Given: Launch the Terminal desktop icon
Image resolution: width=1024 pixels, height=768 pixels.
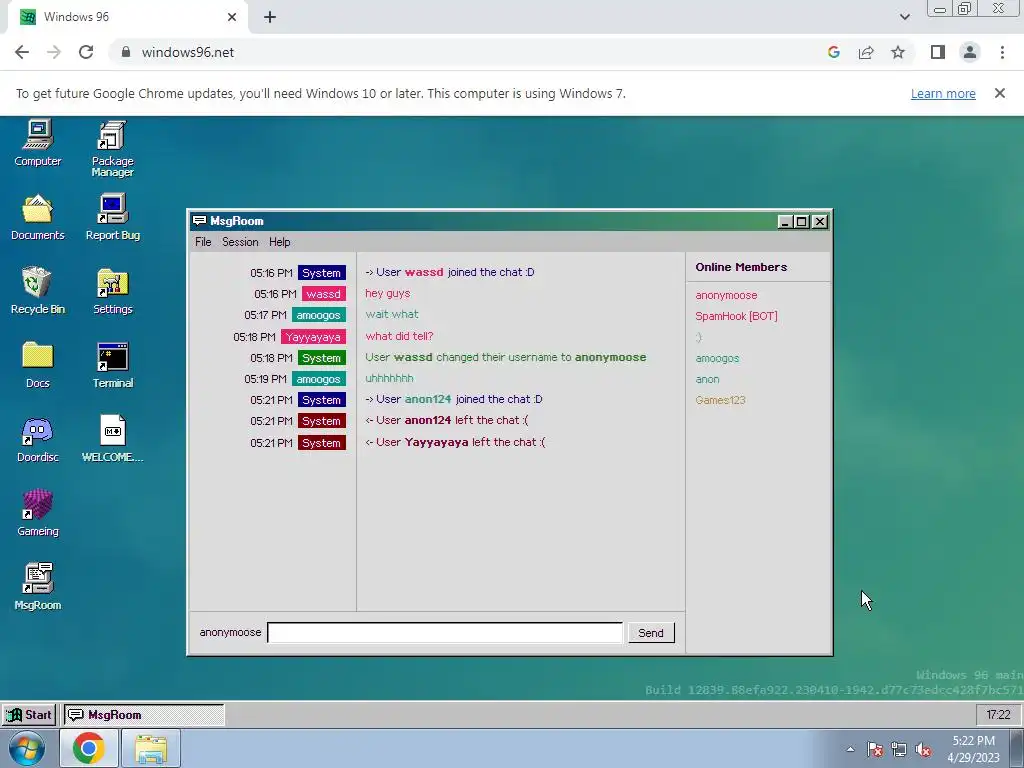Looking at the screenshot, I should point(112,365).
